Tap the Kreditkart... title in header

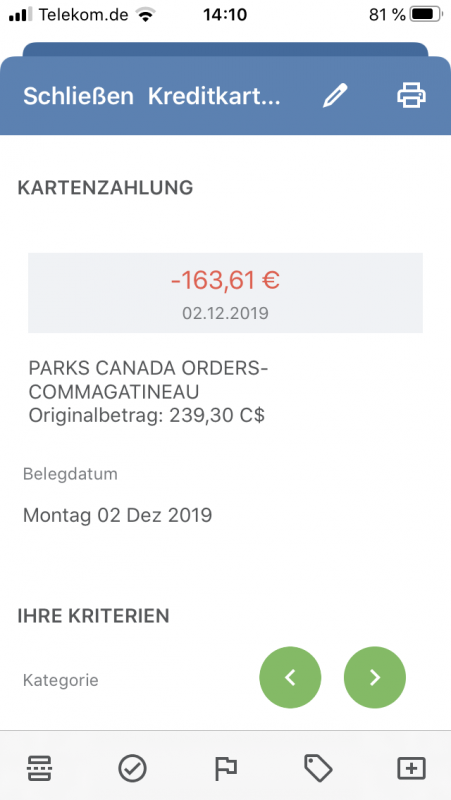(214, 96)
